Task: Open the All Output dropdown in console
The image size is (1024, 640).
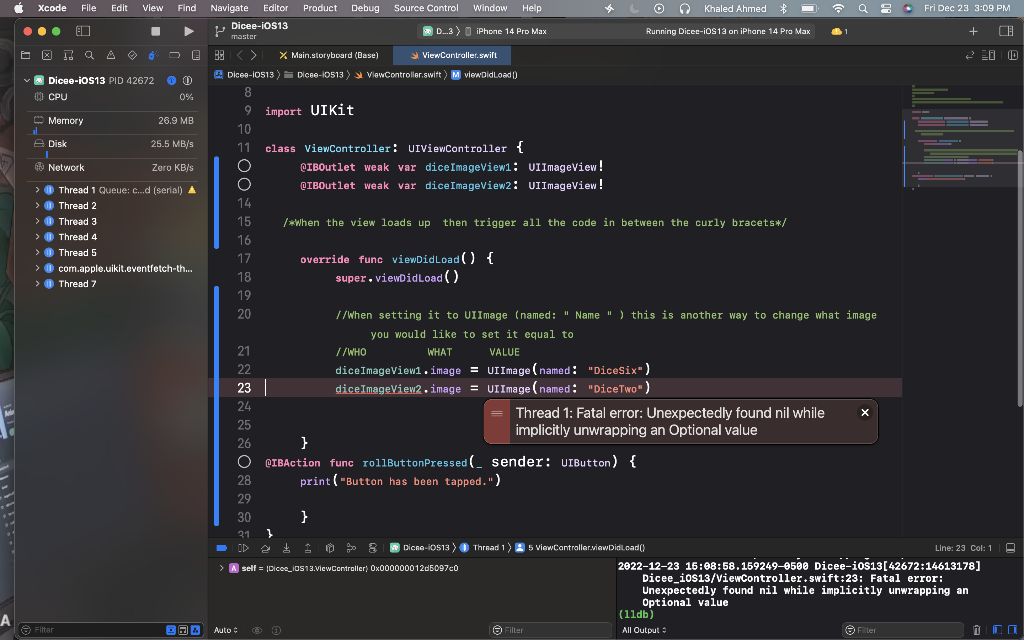Action: tap(643, 630)
